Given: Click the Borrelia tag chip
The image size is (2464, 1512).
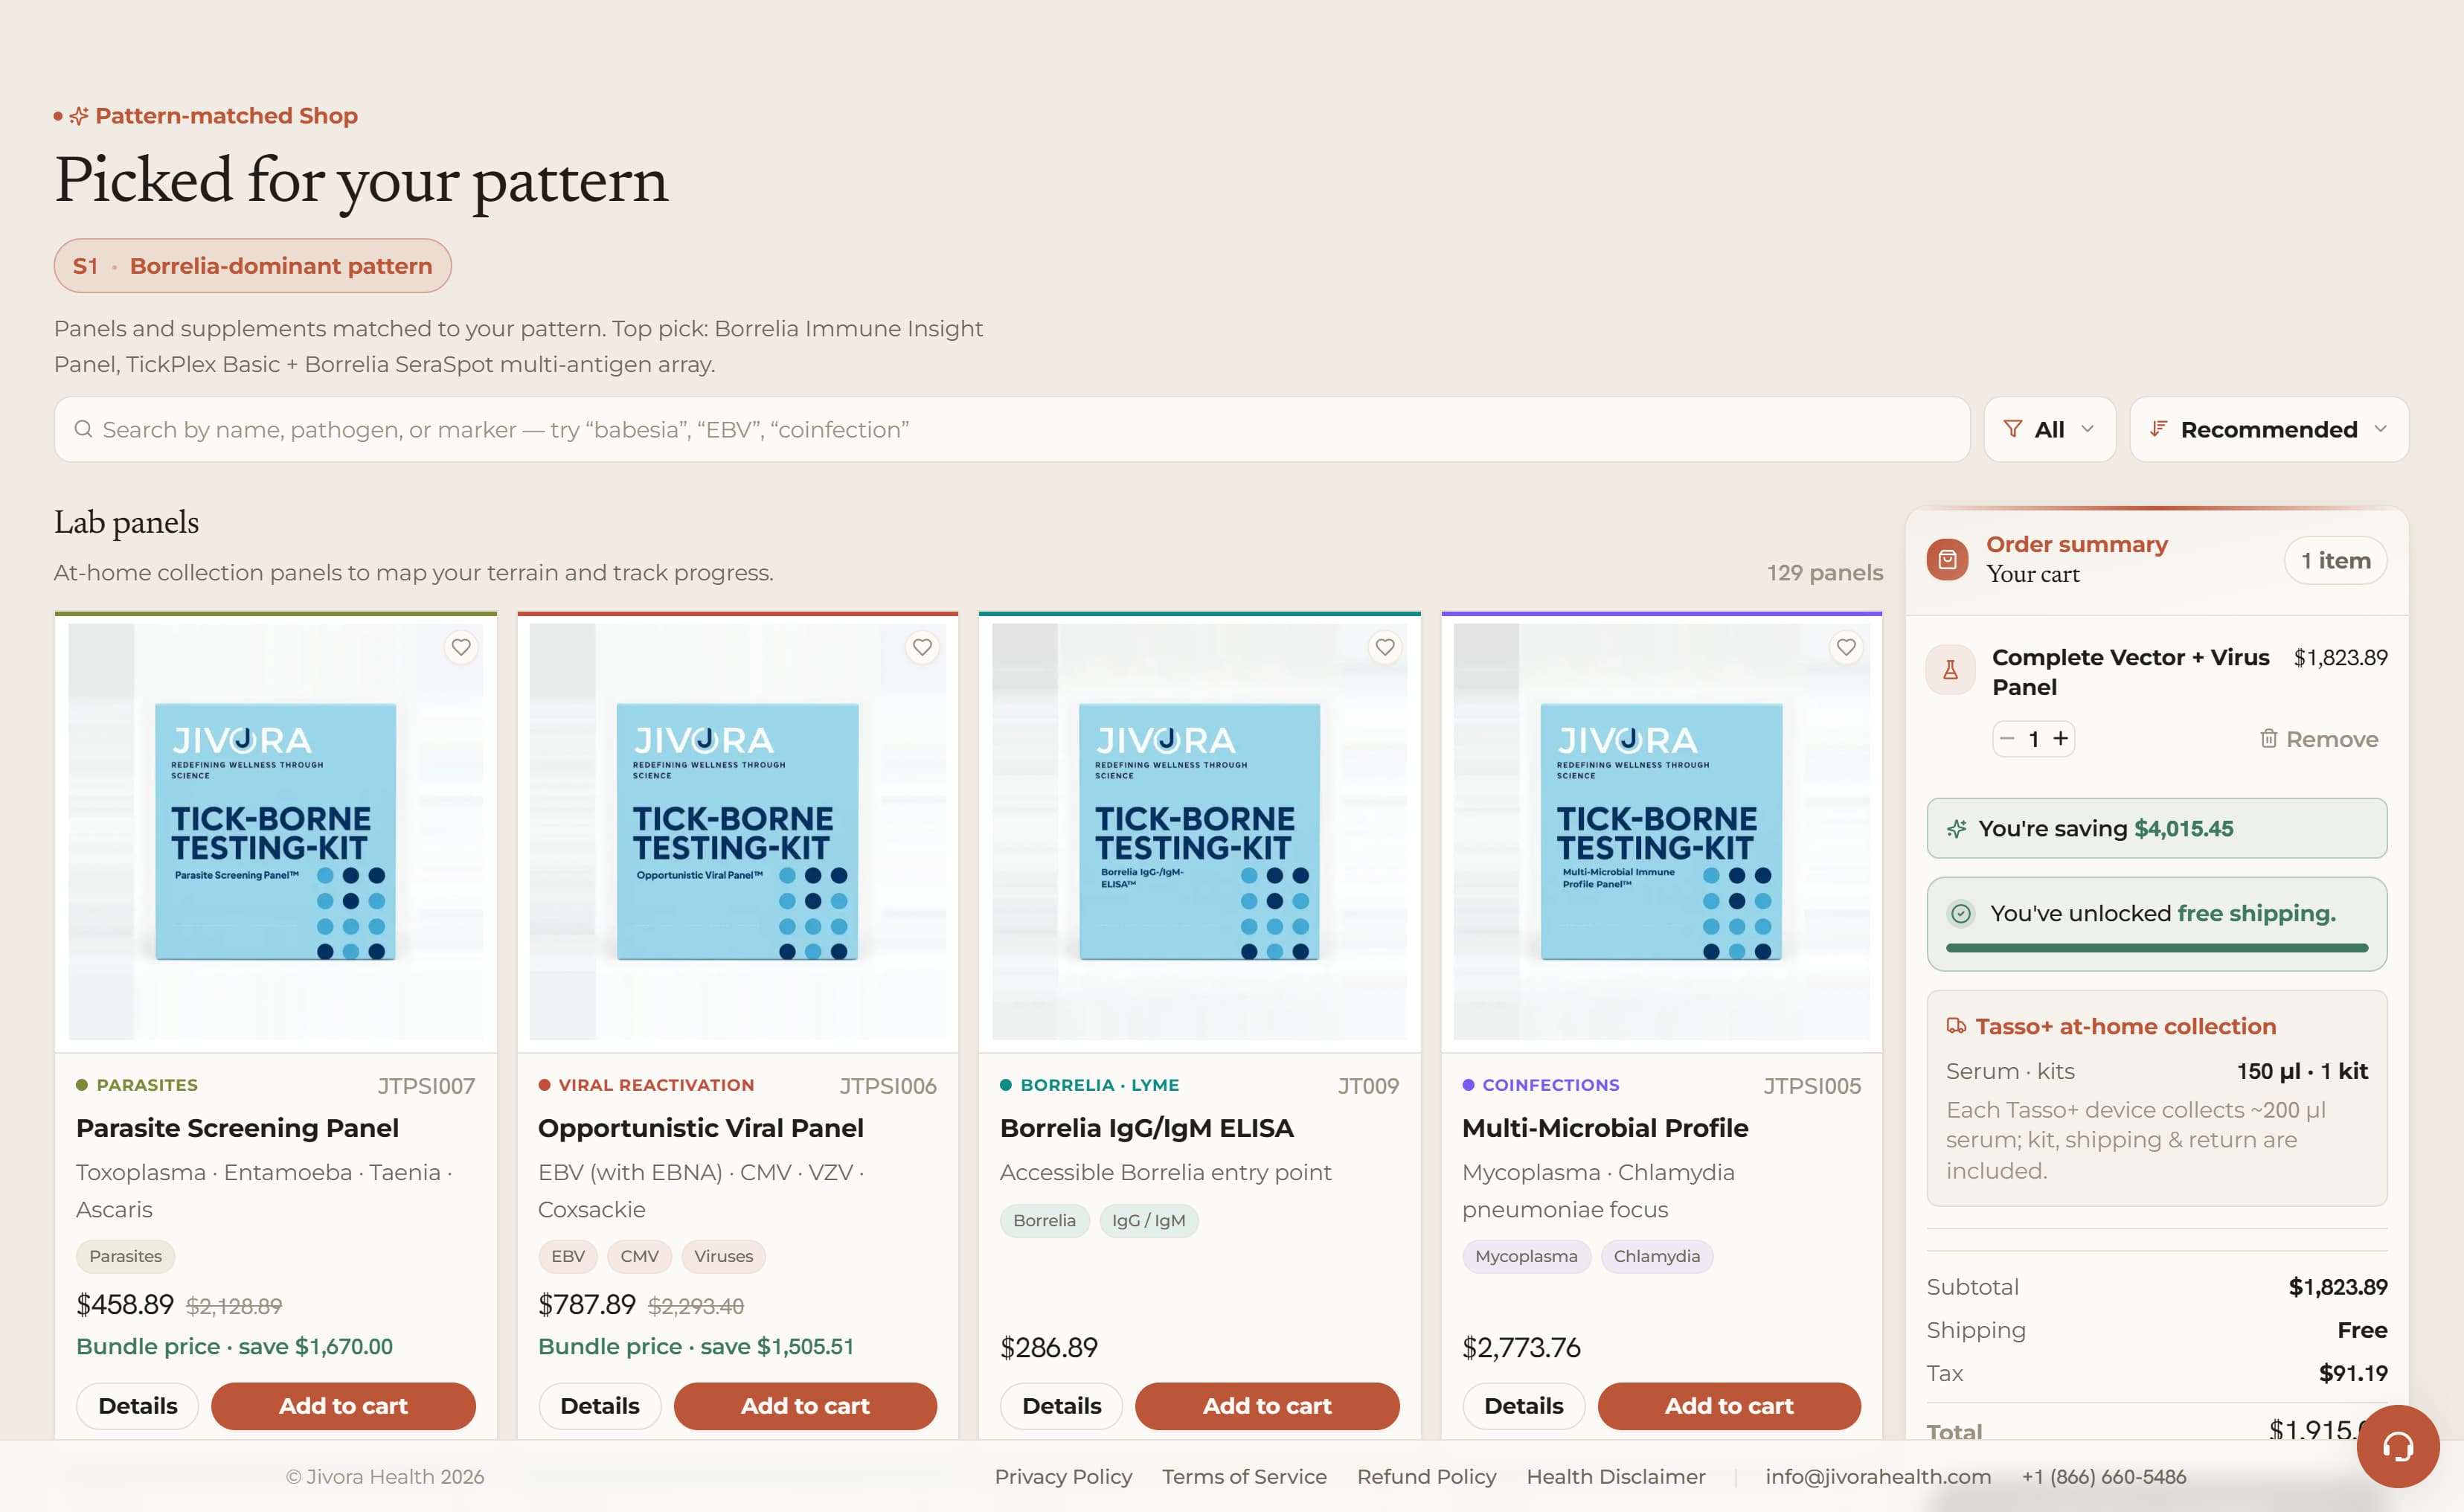Looking at the screenshot, I should pyautogui.click(x=1045, y=1220).
